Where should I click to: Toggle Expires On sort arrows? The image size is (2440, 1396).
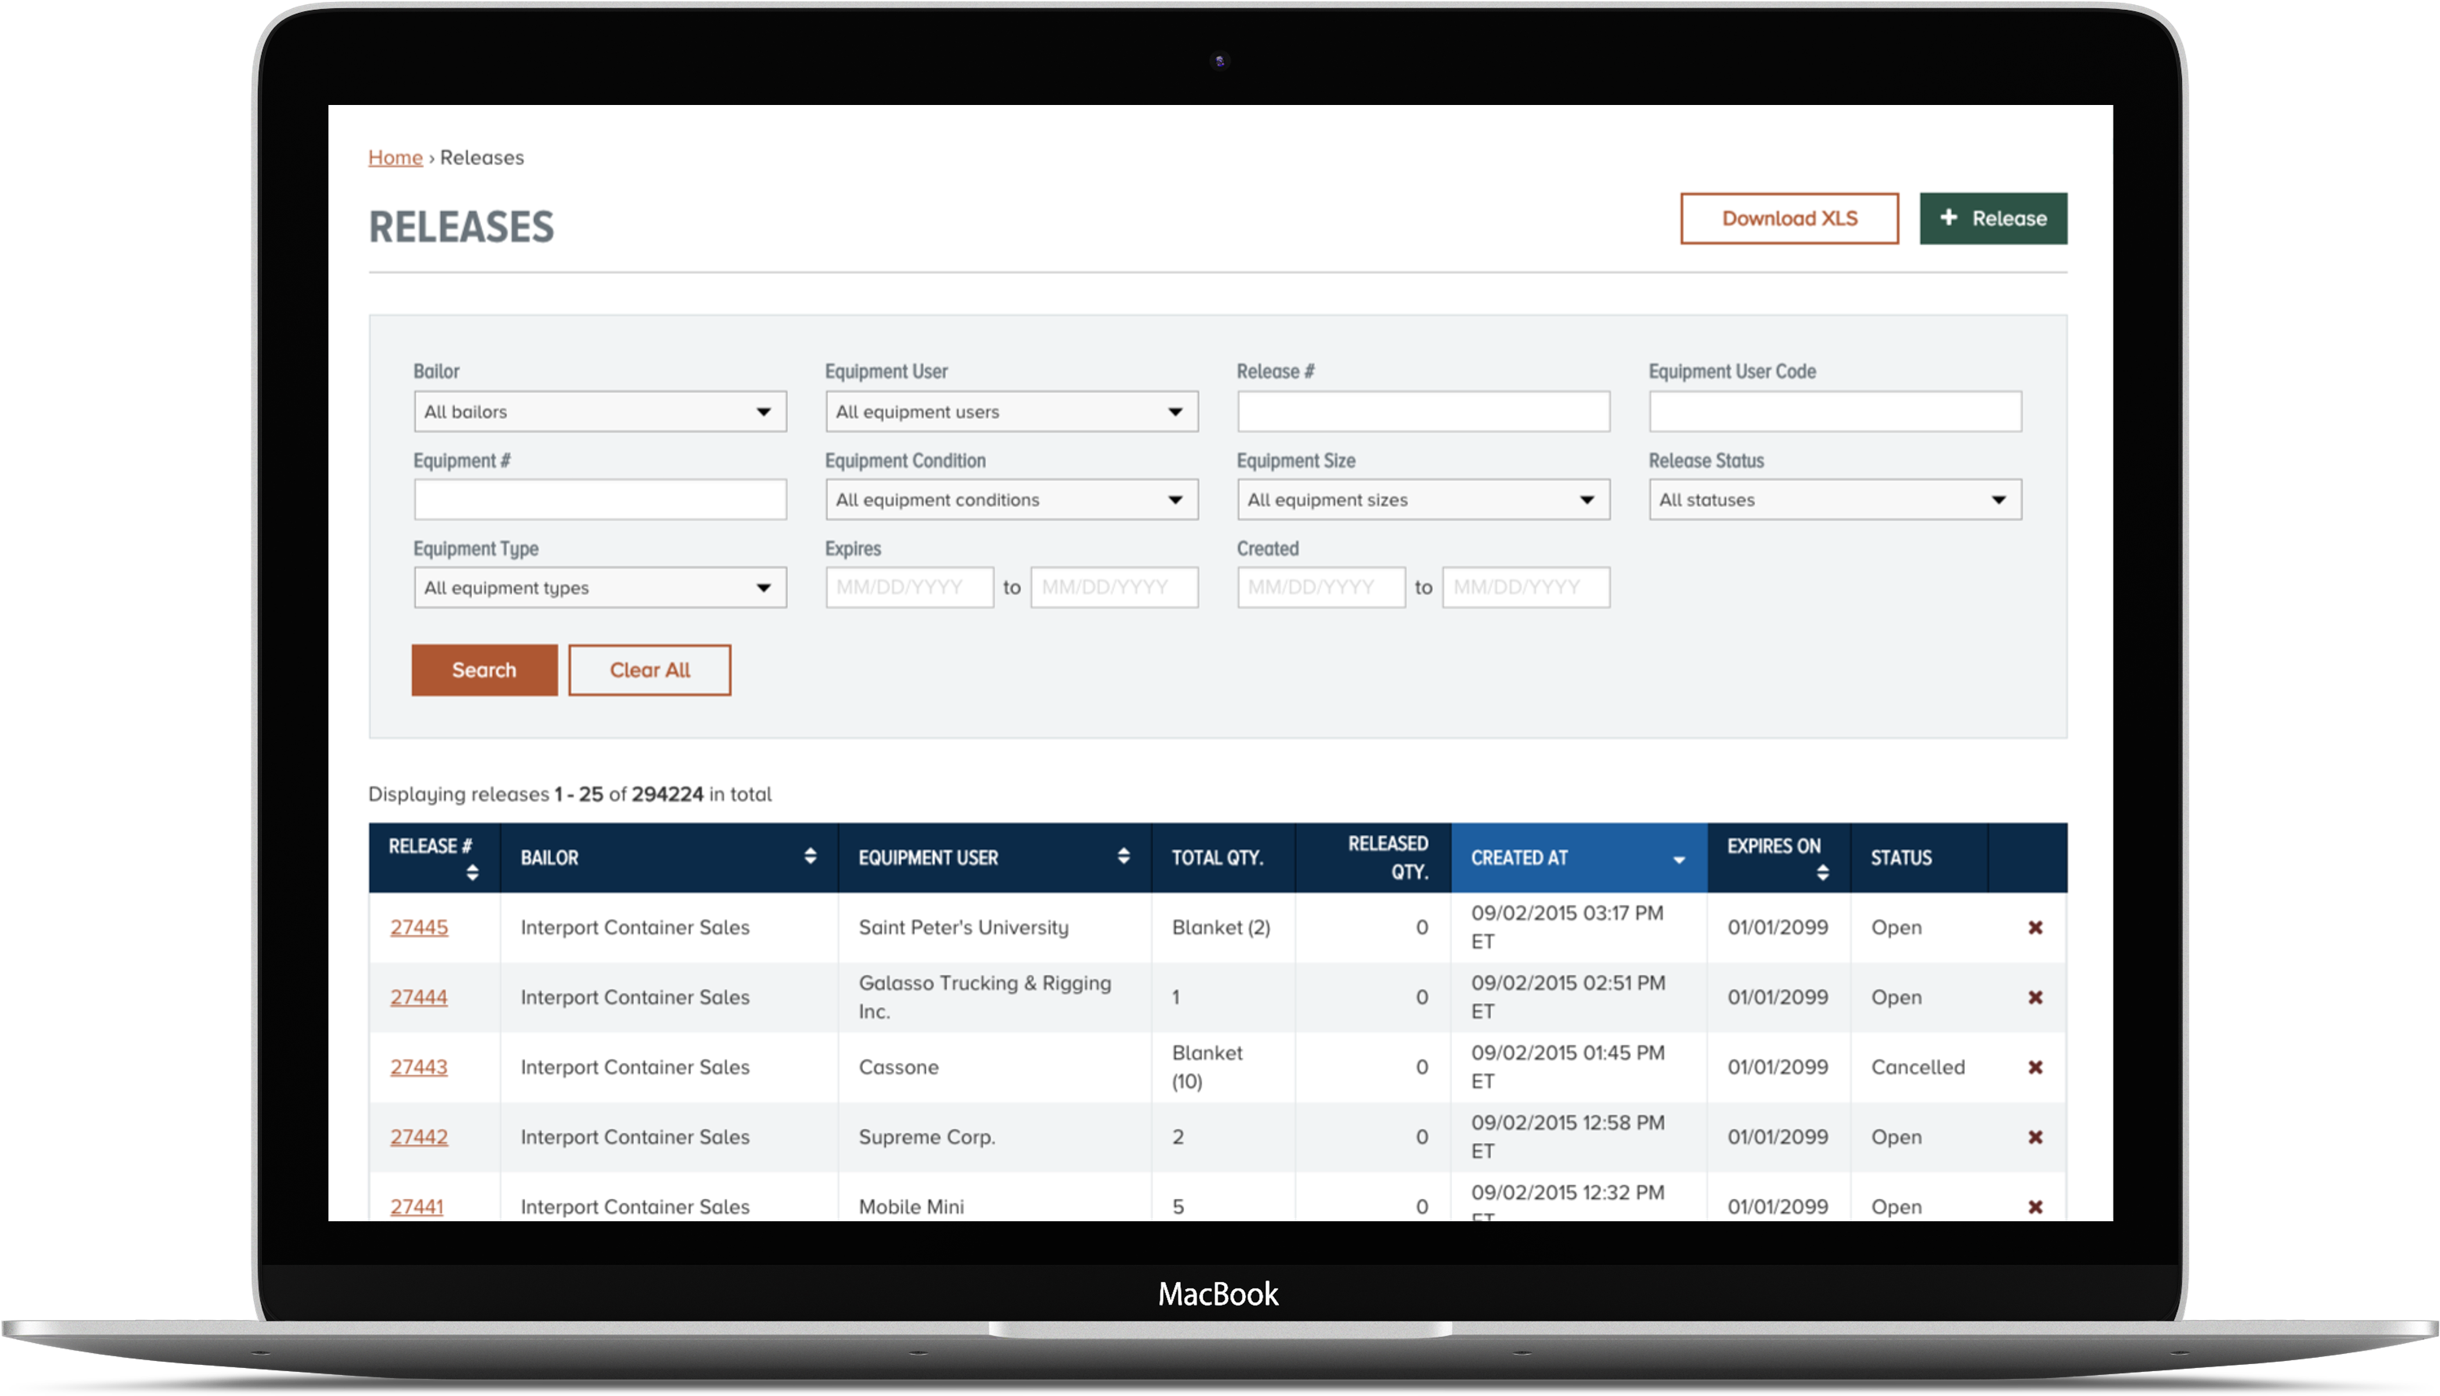(x=1822, y=873)
